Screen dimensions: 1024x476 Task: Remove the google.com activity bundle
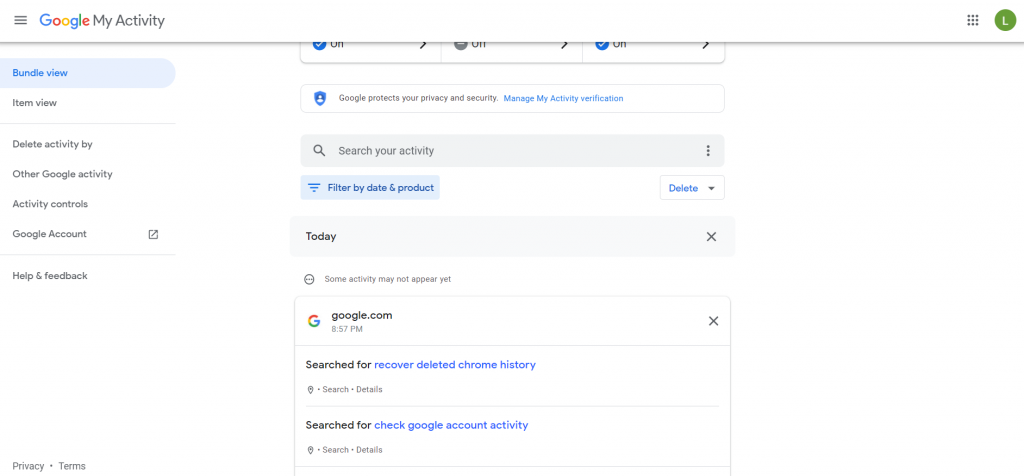713,321
